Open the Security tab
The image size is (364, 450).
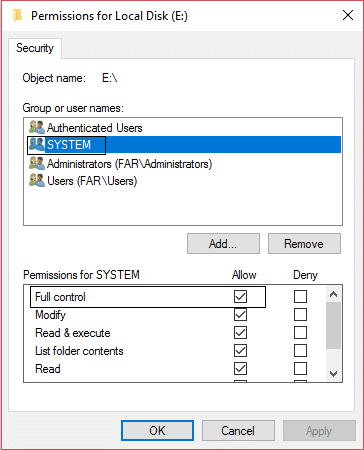click(35, 48)
